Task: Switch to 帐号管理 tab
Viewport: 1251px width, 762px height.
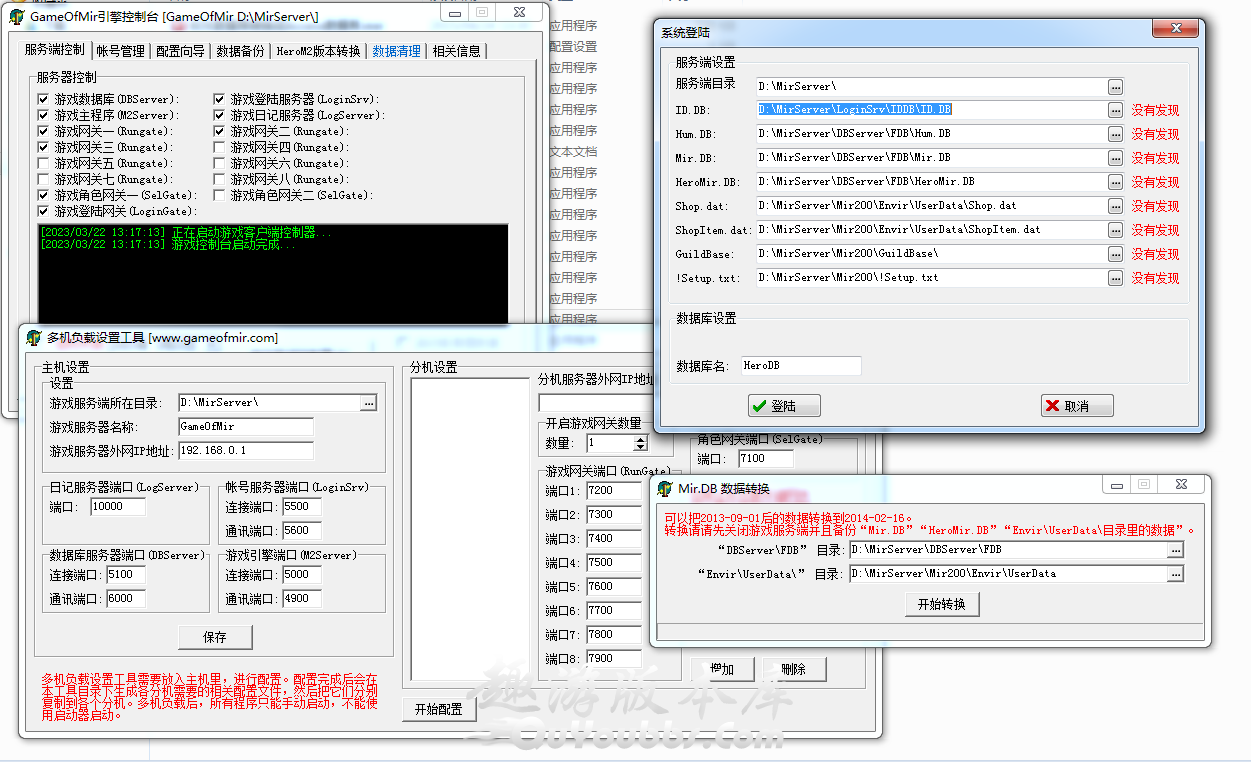Action: click(120, 51)
